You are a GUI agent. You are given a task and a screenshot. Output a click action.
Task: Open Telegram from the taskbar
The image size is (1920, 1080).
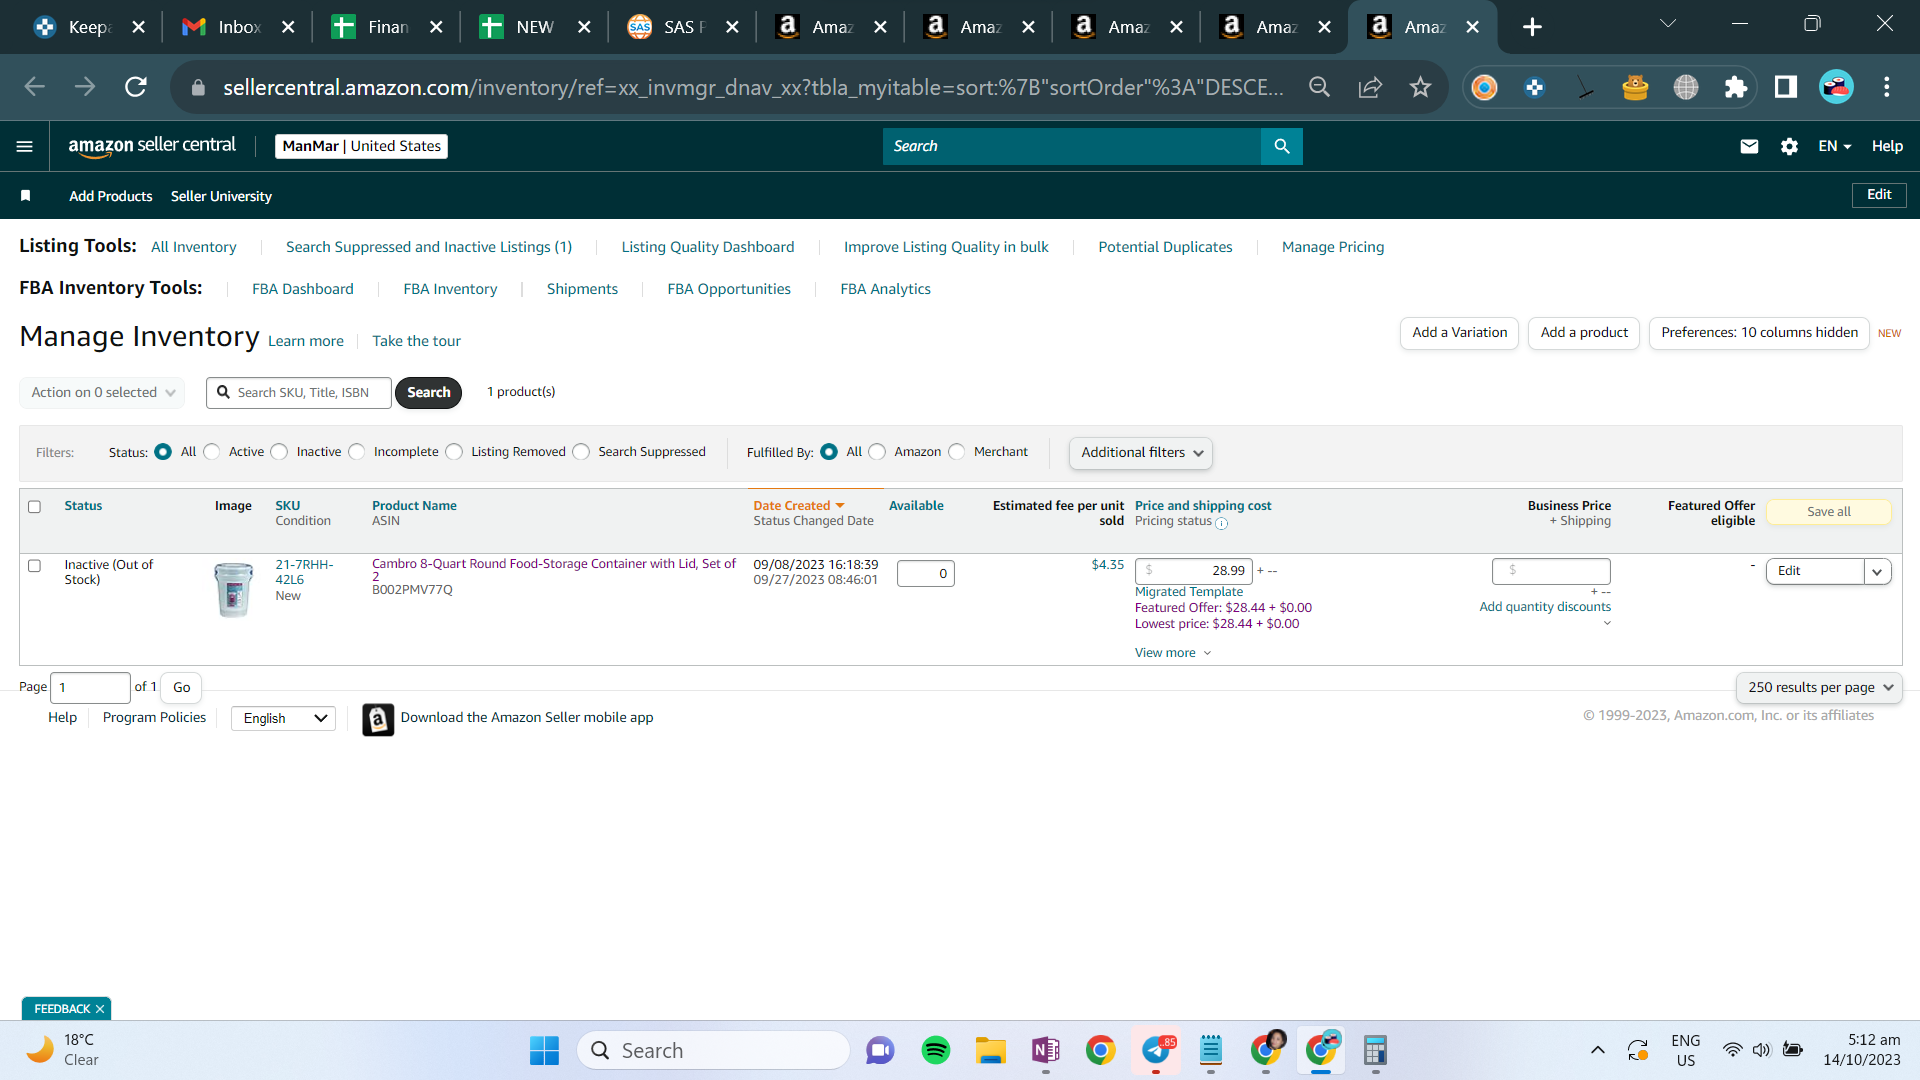point(1156,1050)
